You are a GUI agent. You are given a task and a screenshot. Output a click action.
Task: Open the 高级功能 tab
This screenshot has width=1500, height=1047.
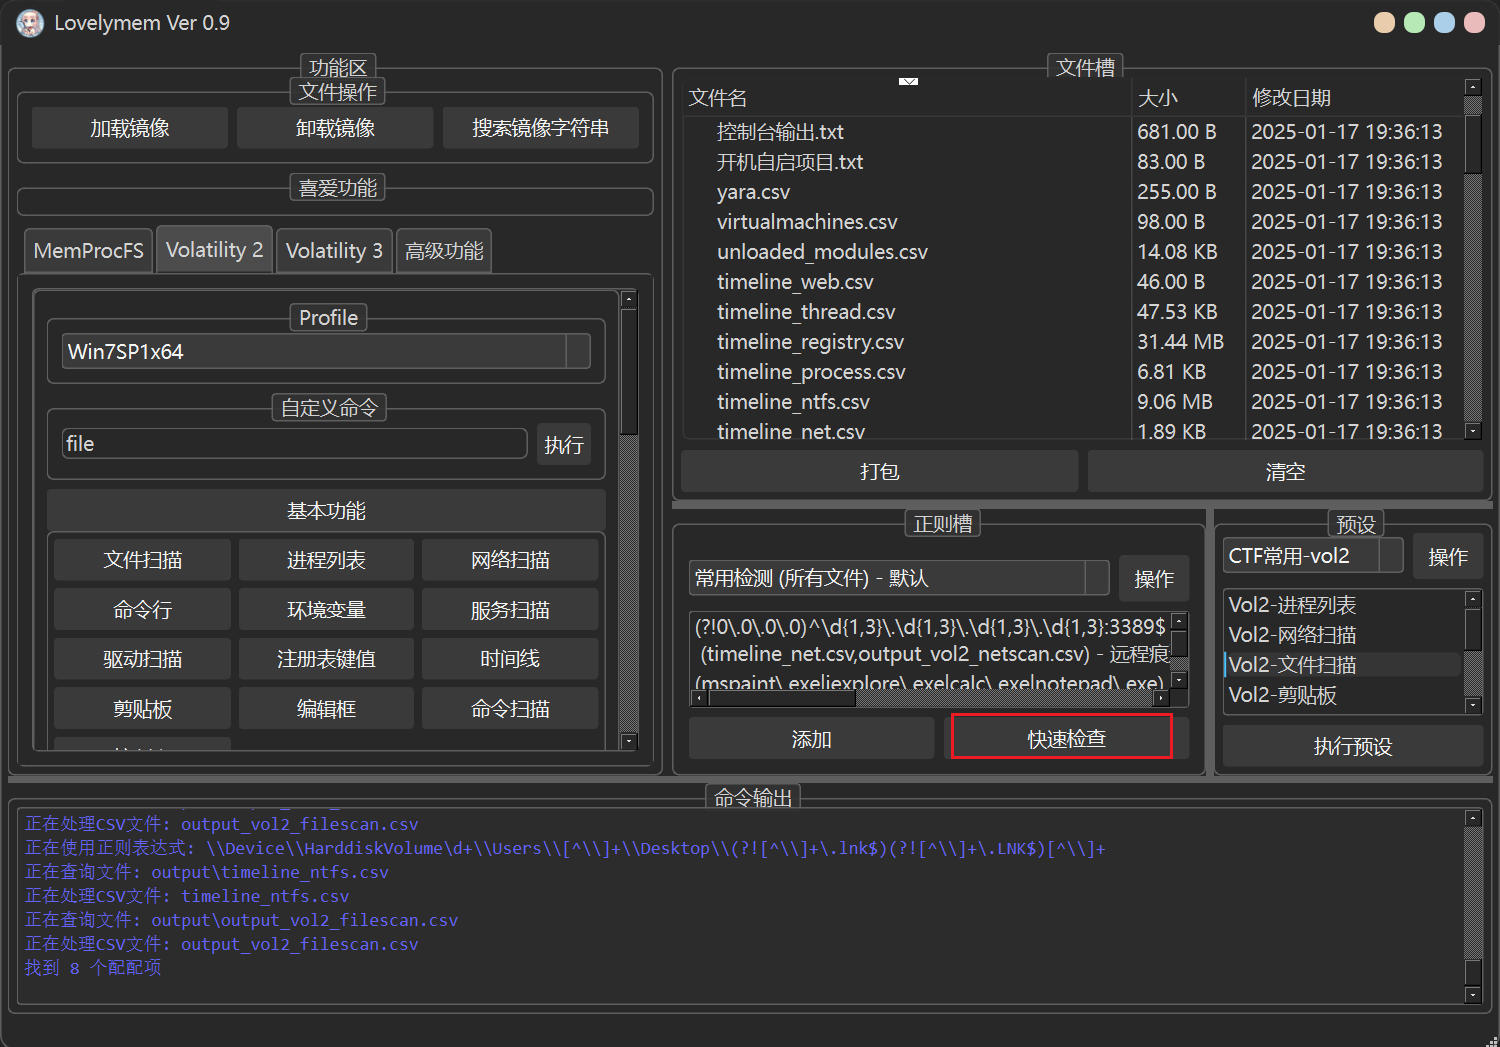pyautogui.click(x=444, y=250)
